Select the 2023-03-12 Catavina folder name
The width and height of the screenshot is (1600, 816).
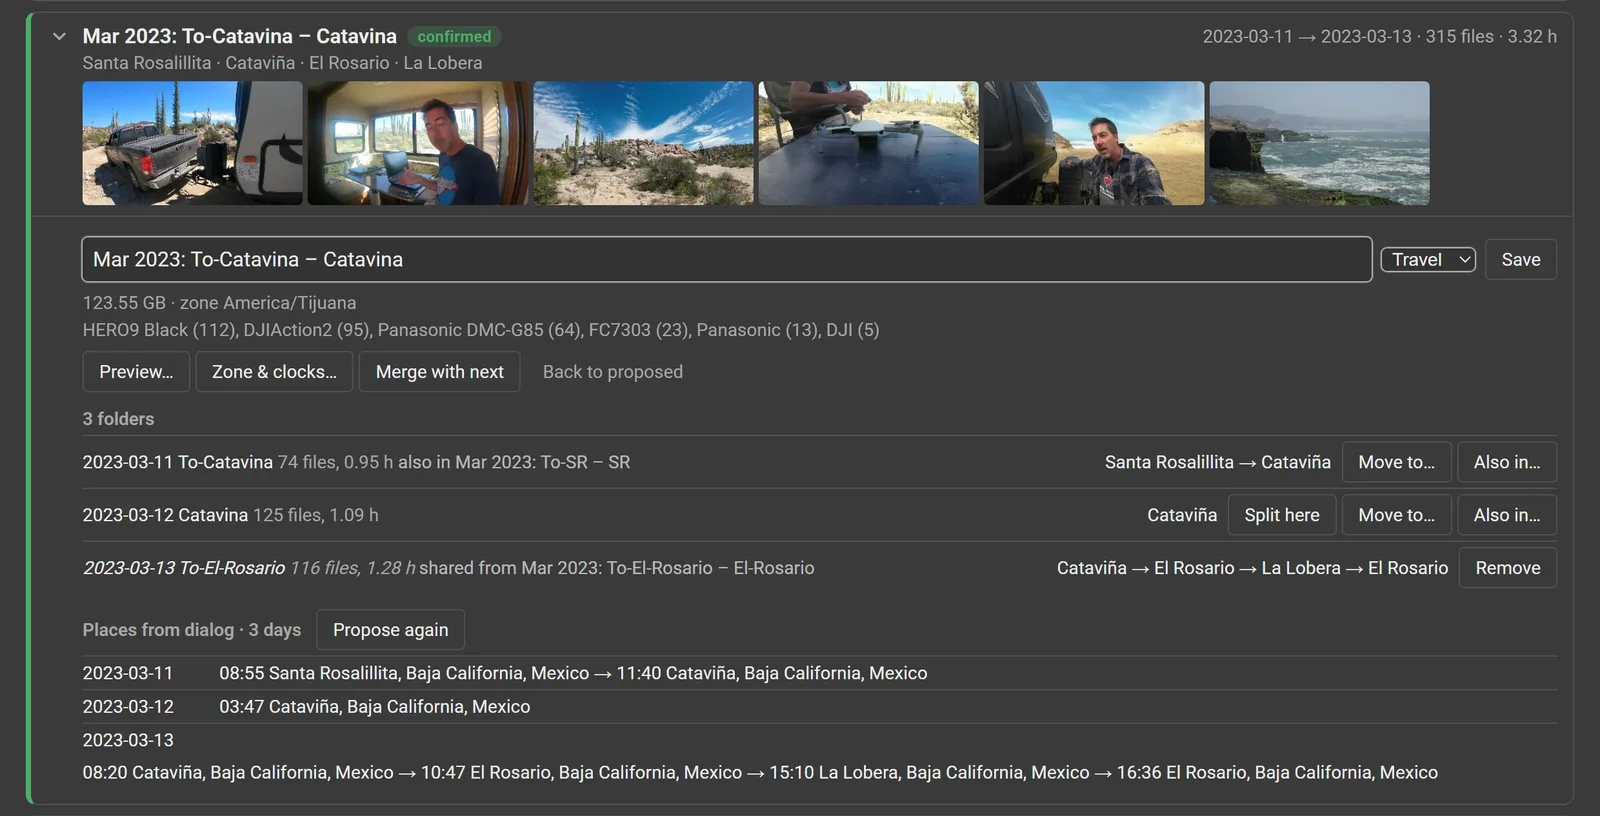165,515
